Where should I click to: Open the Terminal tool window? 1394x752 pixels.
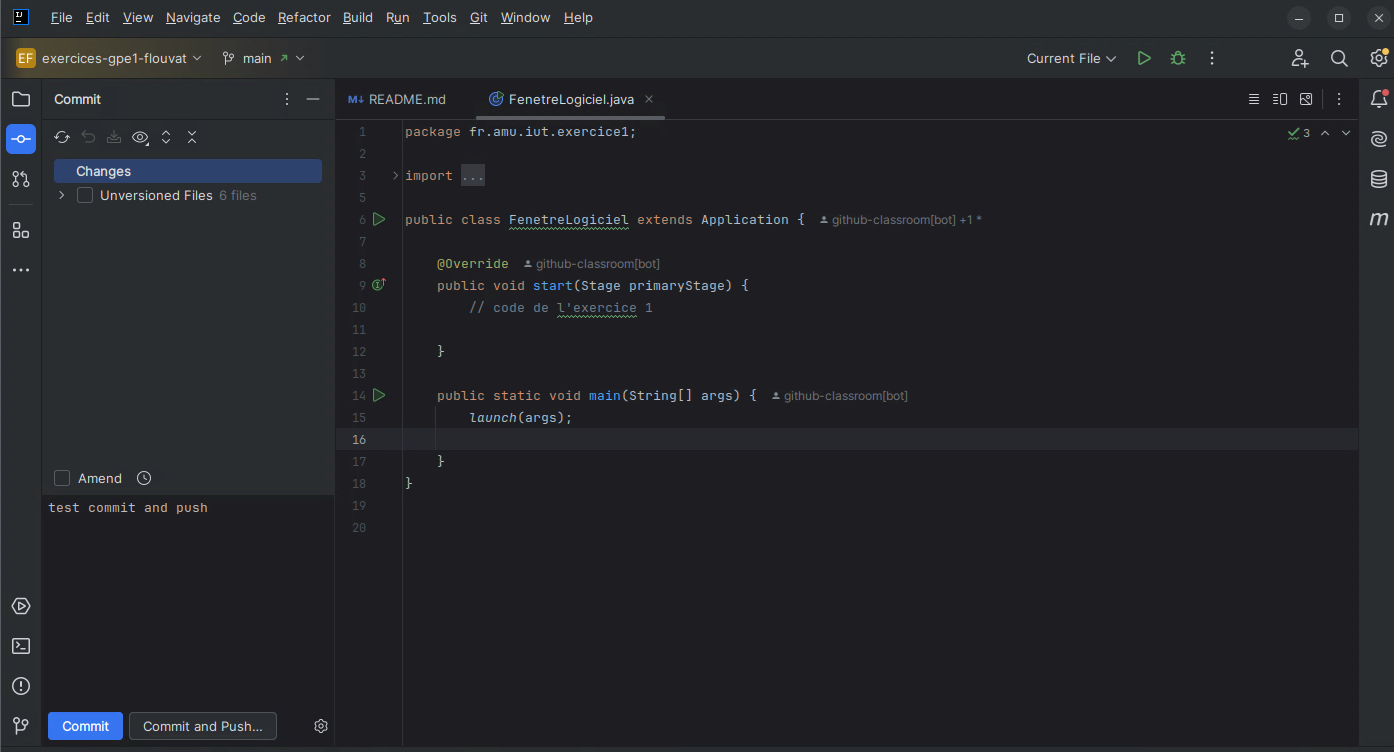click(21, 646)
